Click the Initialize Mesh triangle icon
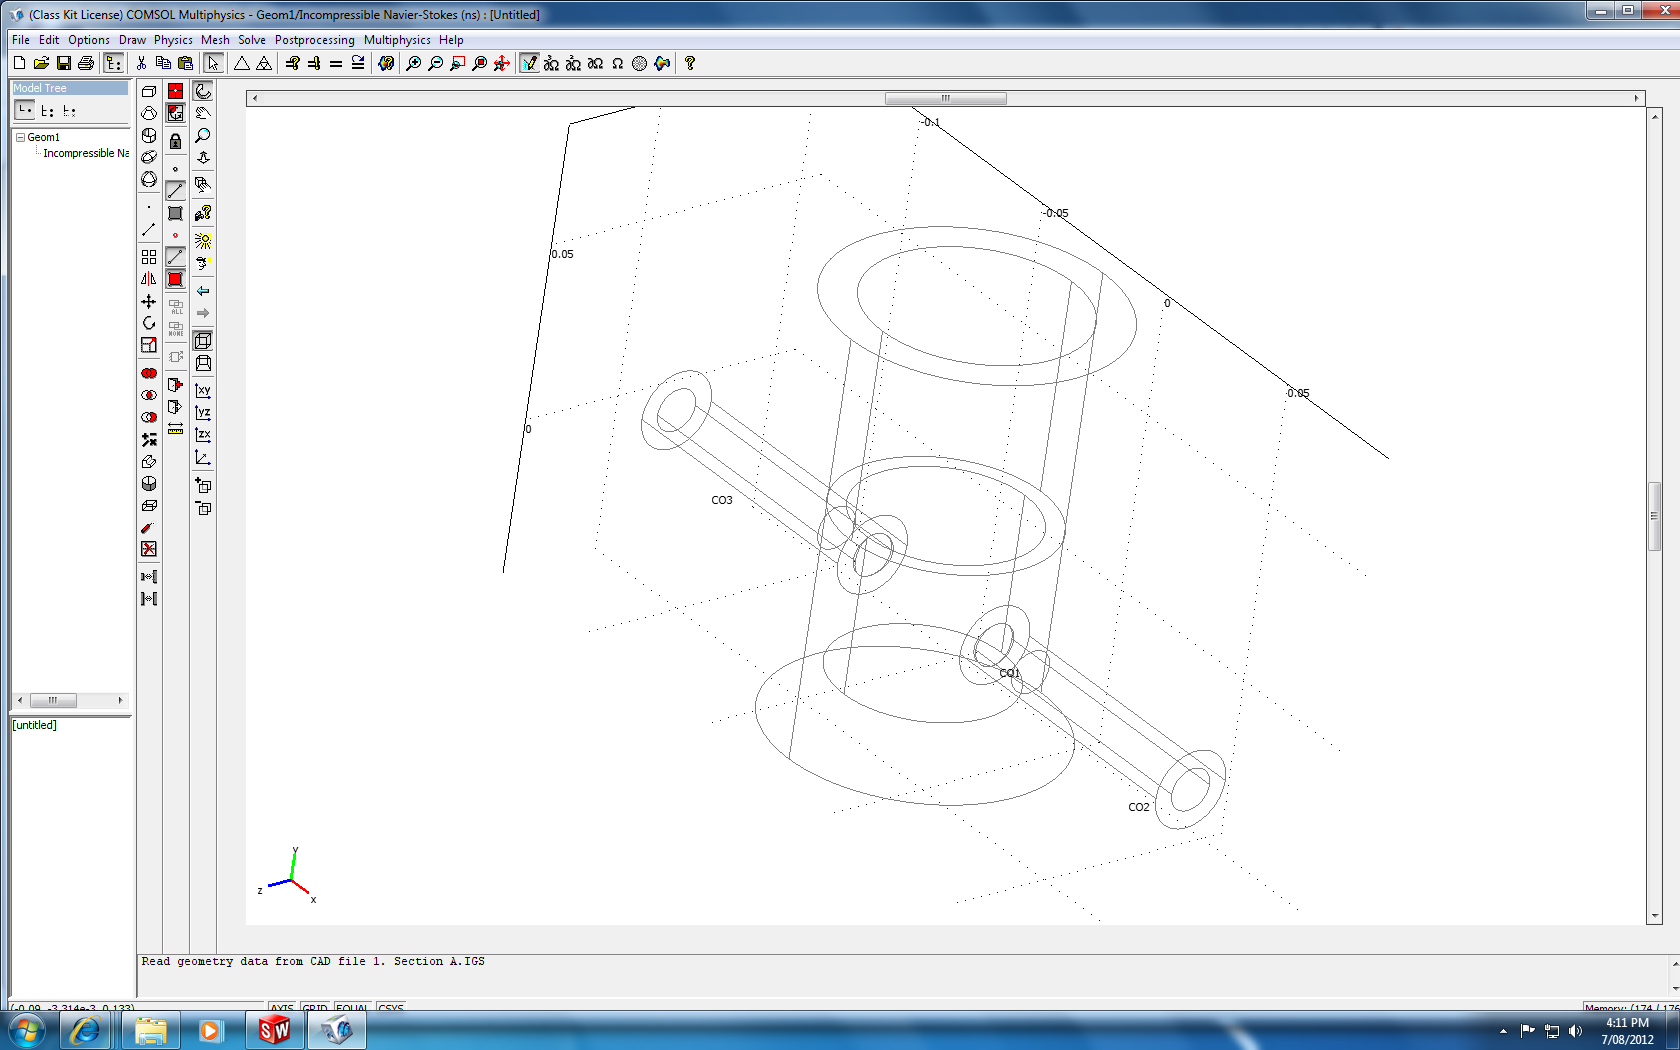Image resolution: width=1680 pixels, height=1050 pixels. tap(242, 63)
